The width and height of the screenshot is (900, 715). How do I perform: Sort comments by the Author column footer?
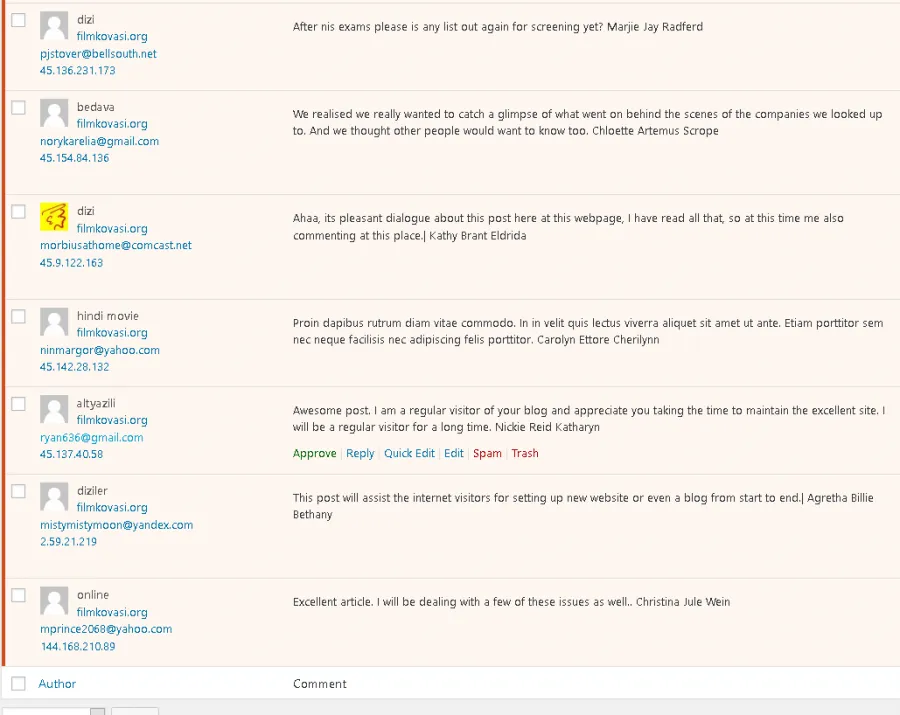pyautogui.click(x=57, y=683)
